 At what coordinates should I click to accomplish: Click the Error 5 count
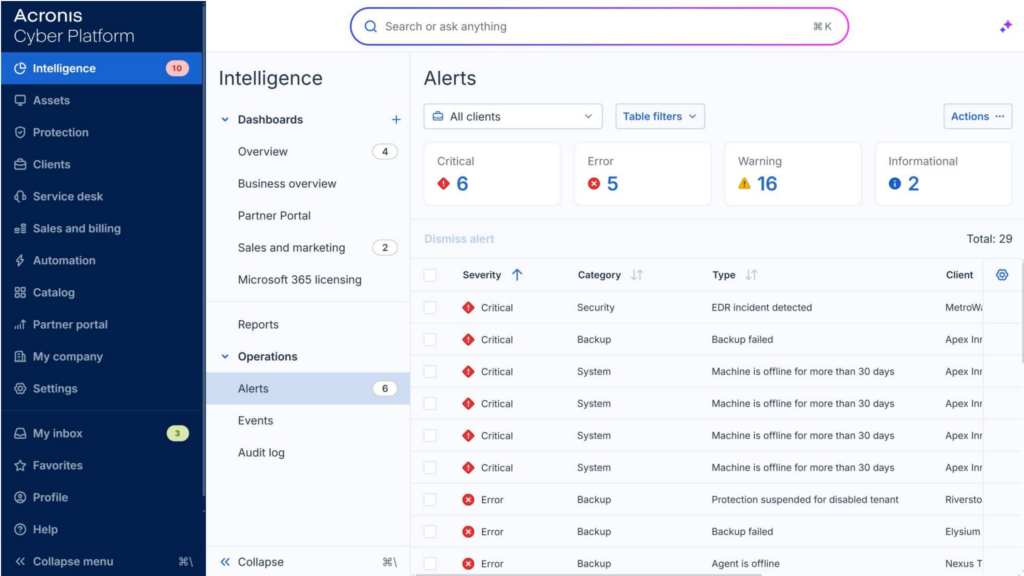(x=613, y=184)
